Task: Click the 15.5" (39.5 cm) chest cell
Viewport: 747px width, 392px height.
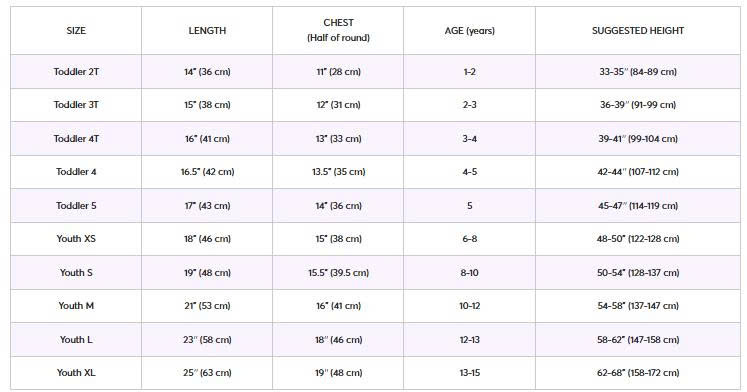Action: pos(338,273)
